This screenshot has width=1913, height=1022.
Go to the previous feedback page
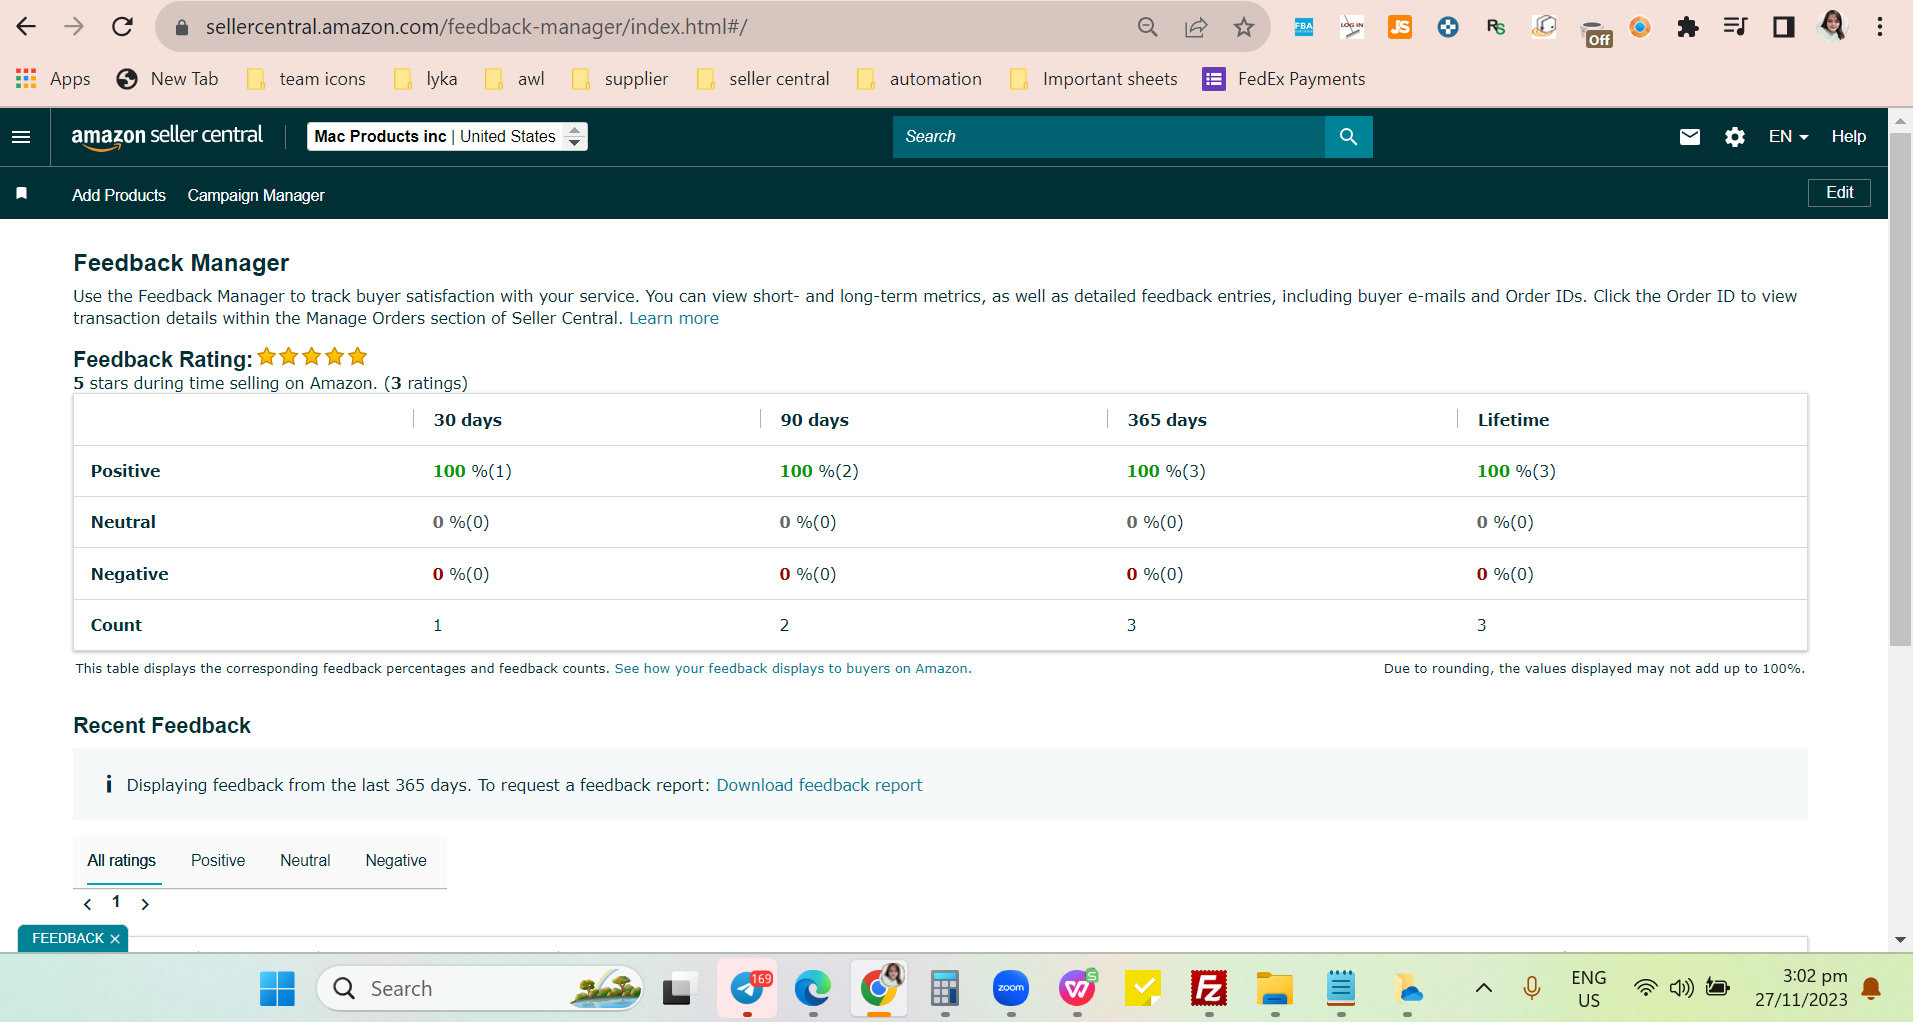coord(88,904)
